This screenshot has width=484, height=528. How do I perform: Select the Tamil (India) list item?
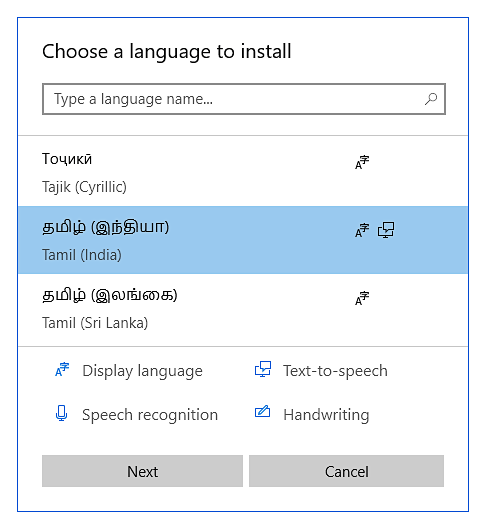coord(243,240)
